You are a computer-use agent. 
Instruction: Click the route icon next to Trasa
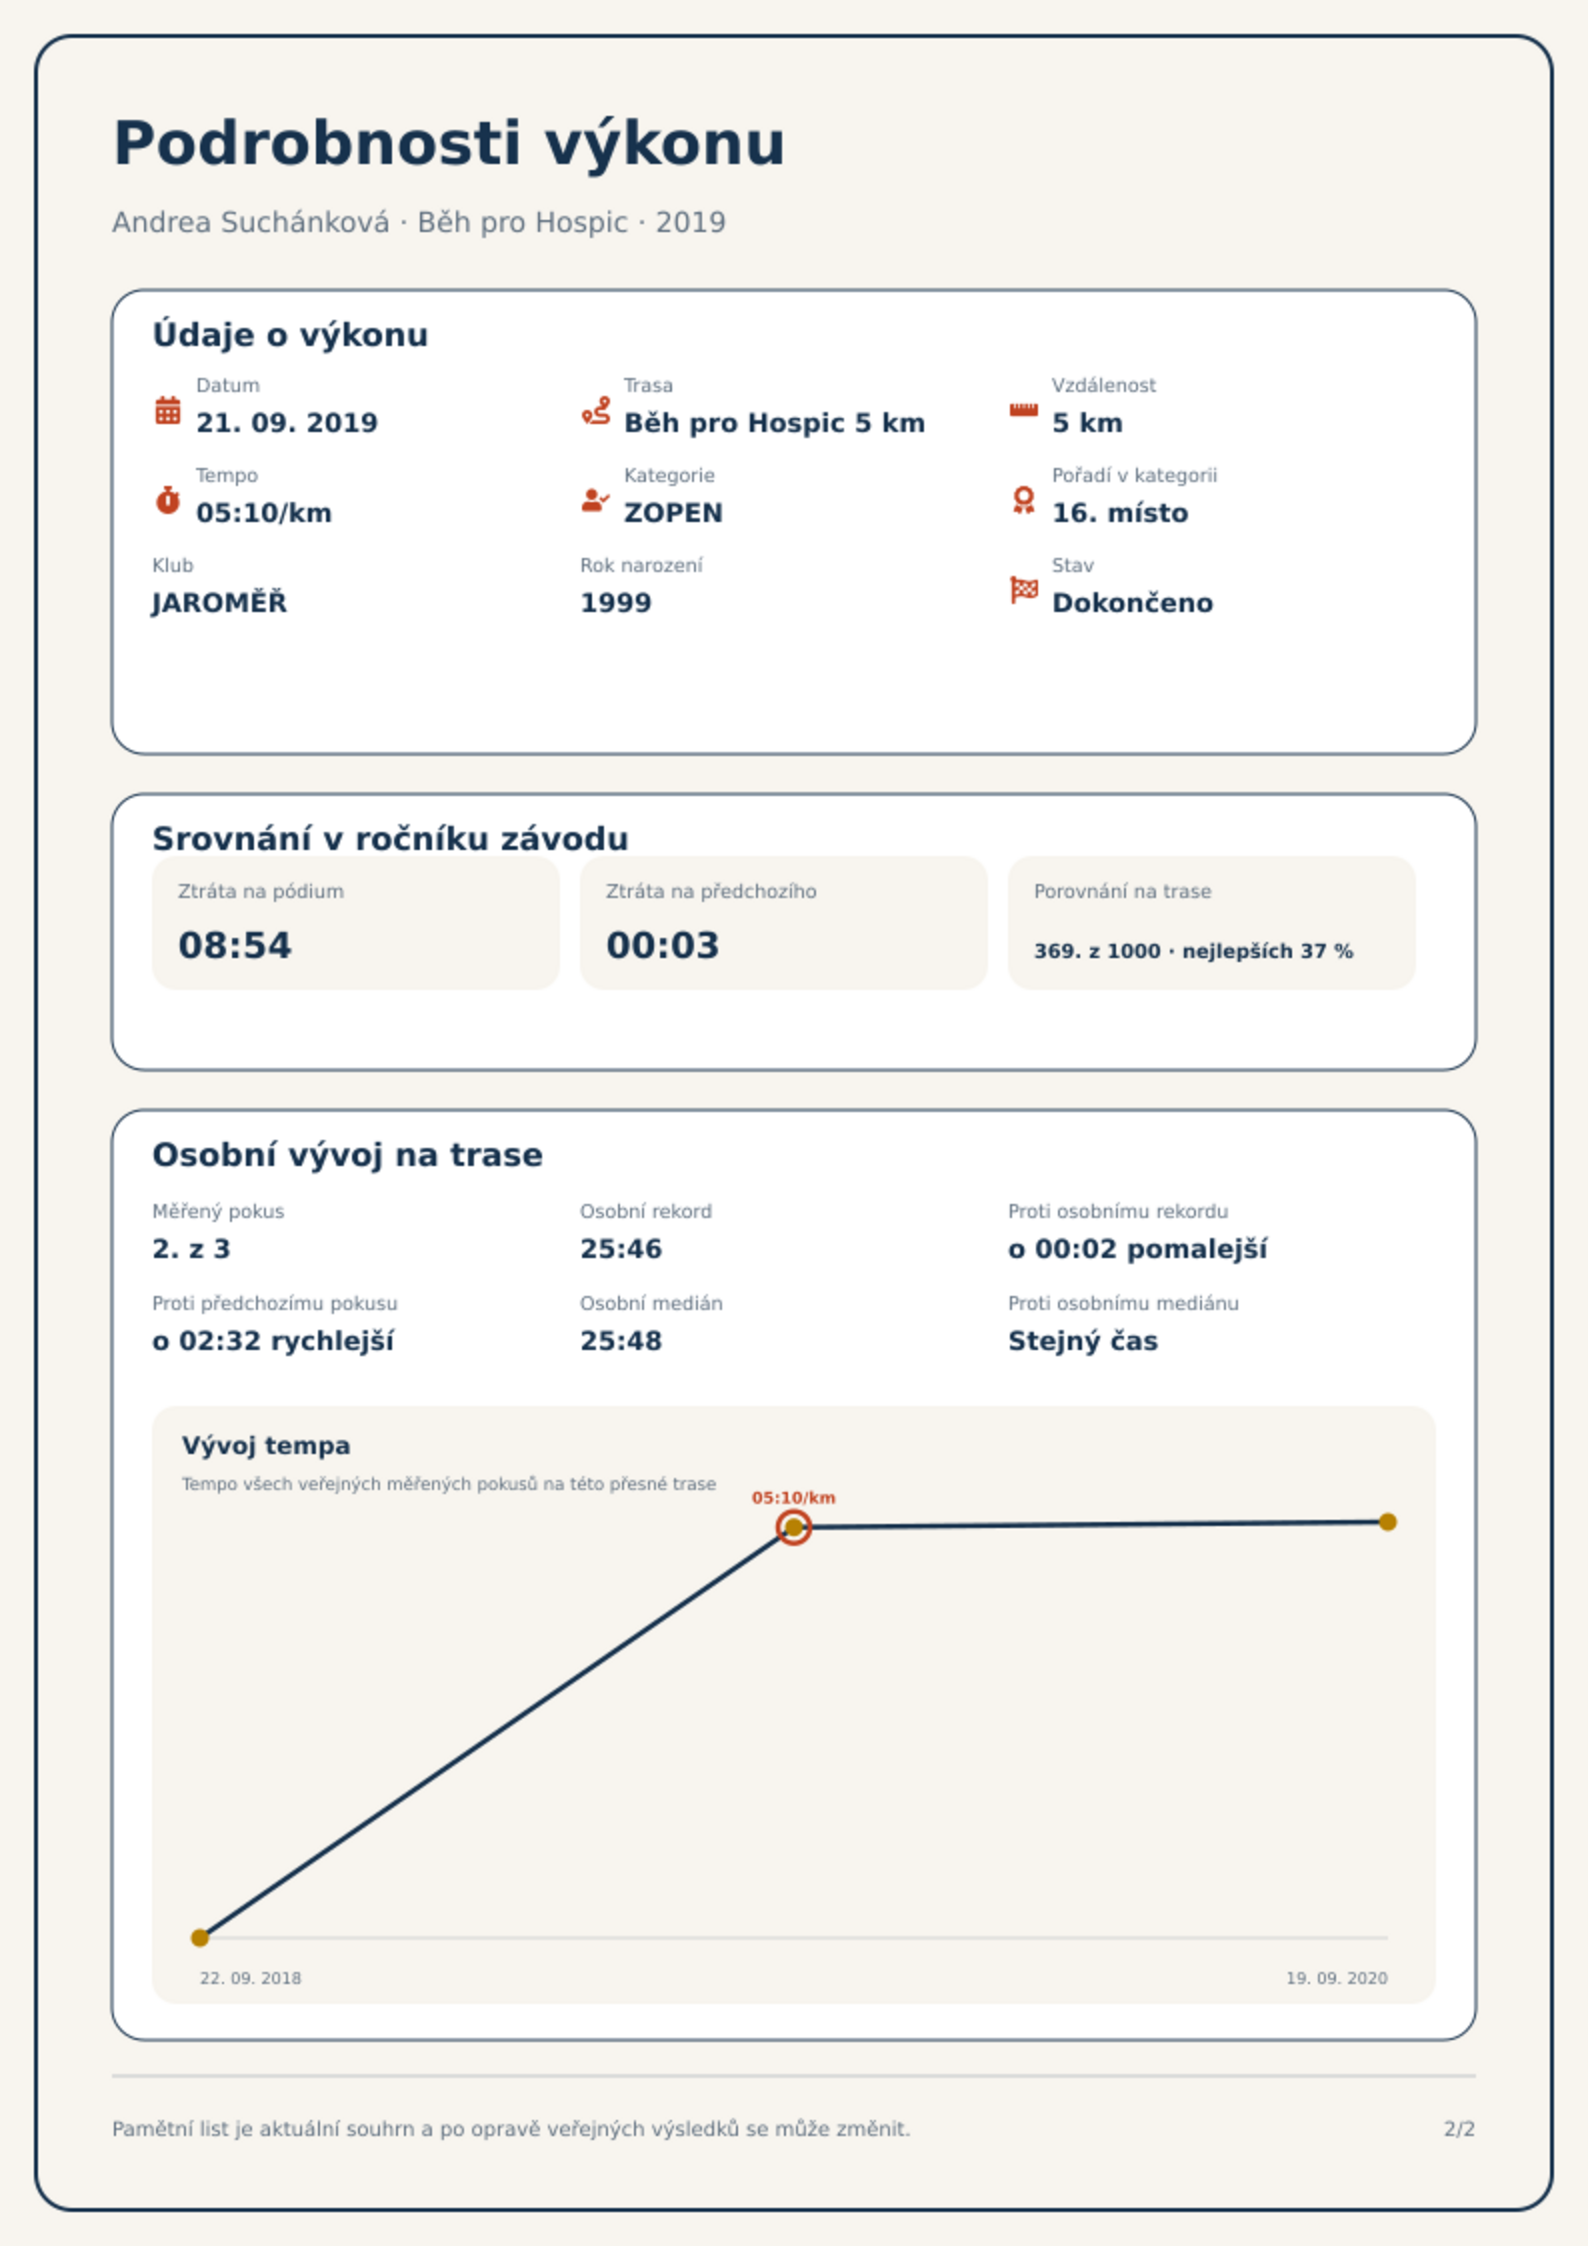coord(596,410)
